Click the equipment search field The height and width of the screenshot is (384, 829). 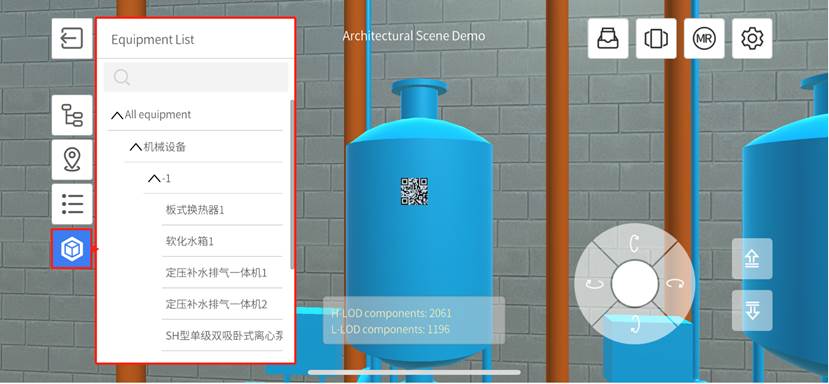[196, 77]
